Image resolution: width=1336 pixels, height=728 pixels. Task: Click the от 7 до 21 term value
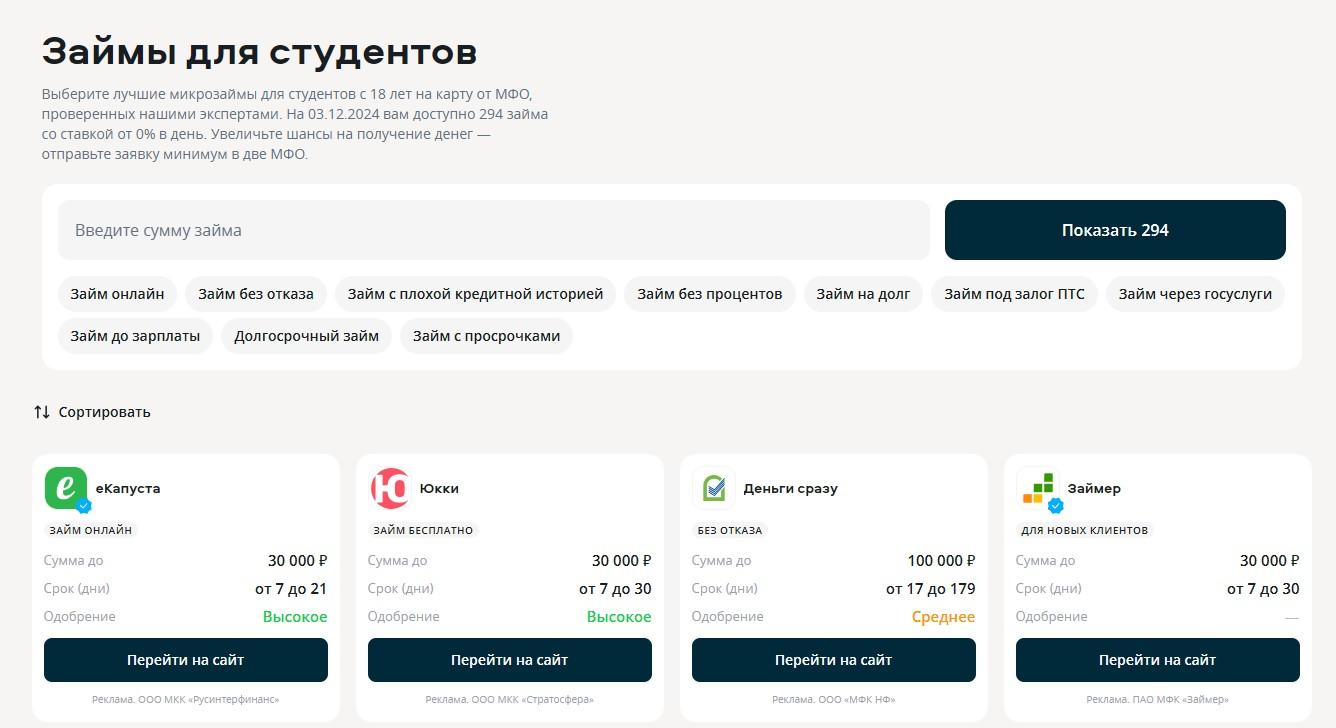pos(291,589)
